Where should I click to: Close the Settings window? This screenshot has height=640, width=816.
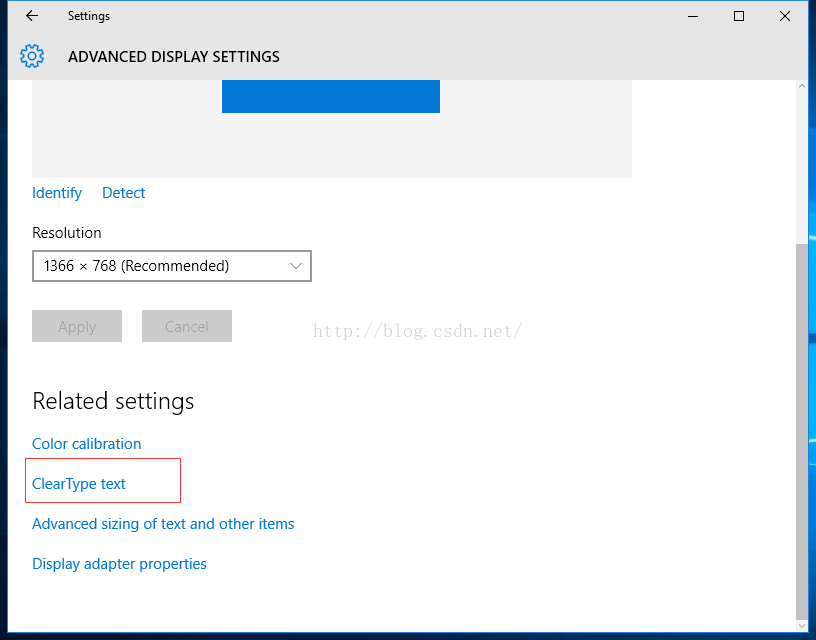pos(785,16)
